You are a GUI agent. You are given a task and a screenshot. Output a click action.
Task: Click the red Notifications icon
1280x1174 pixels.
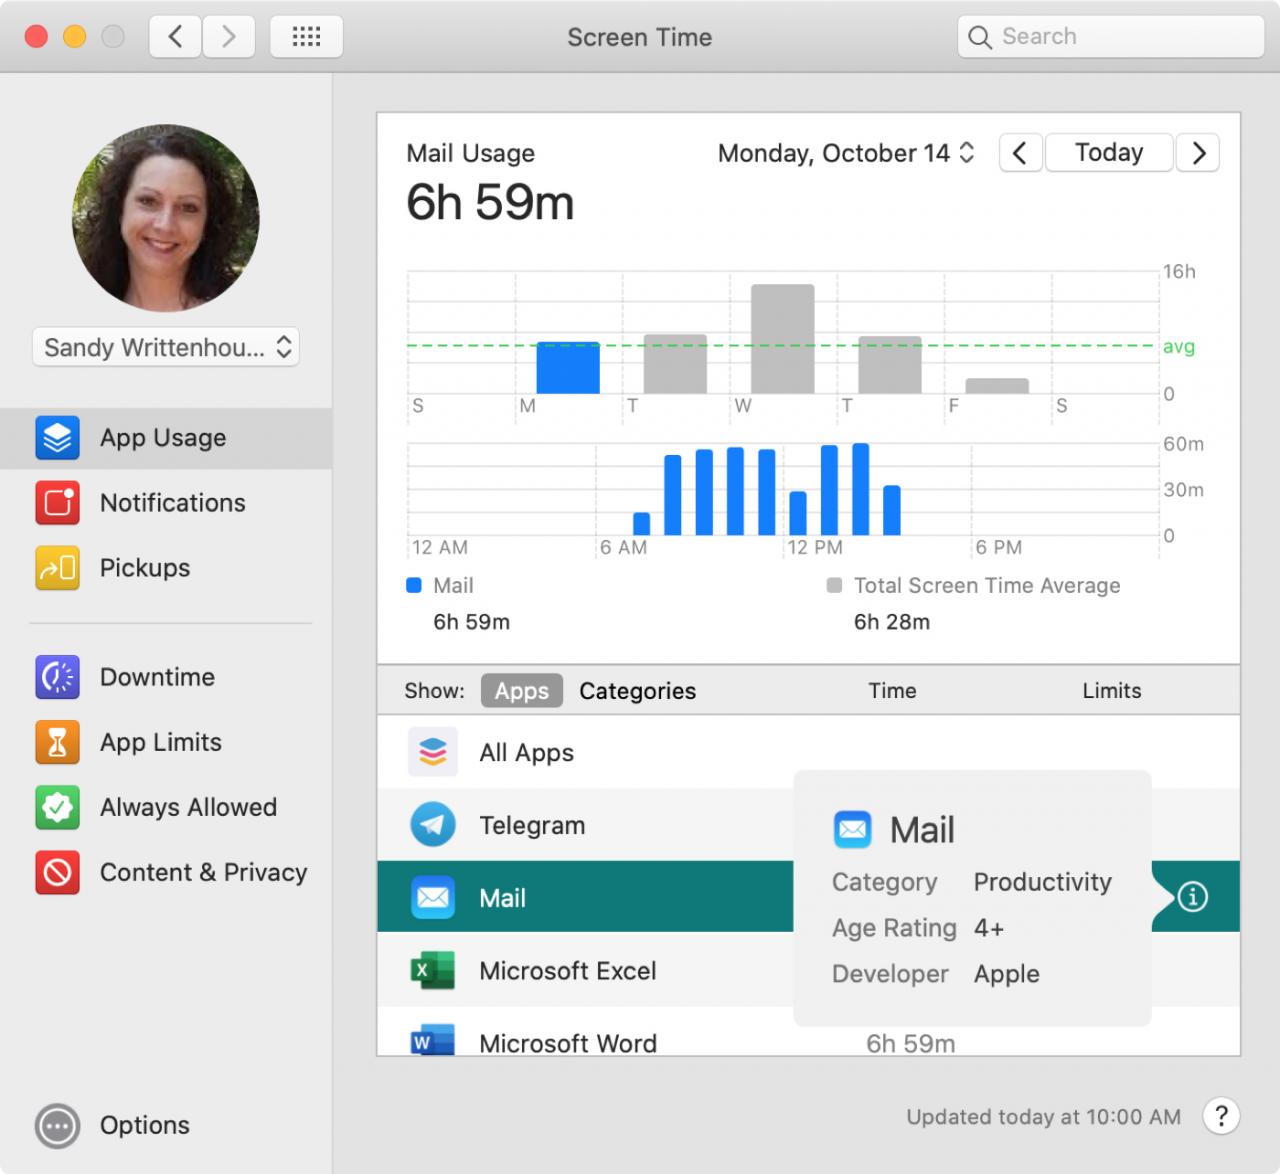click(58, 503)
